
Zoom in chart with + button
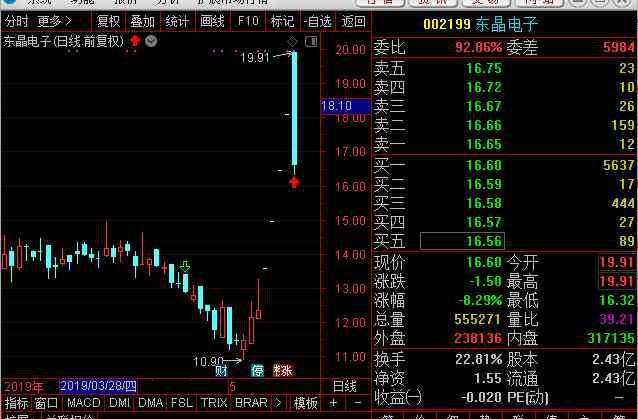click(334, 403)
